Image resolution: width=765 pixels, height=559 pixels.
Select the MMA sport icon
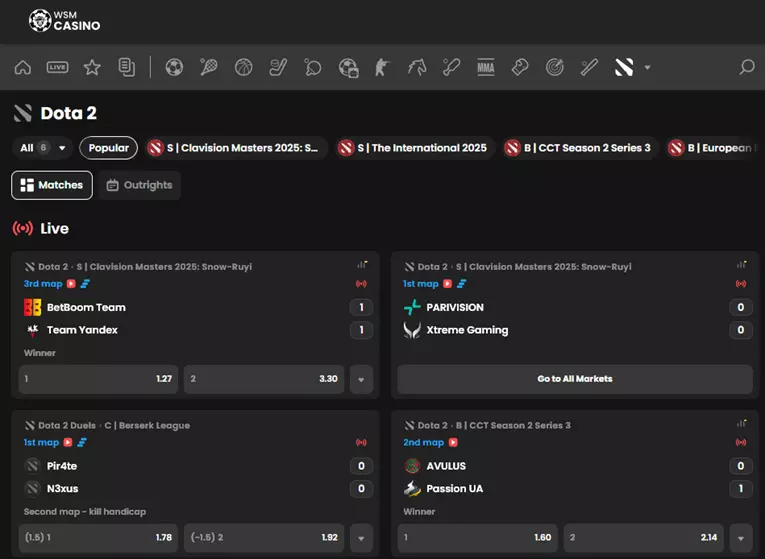[x=485, y=67]
